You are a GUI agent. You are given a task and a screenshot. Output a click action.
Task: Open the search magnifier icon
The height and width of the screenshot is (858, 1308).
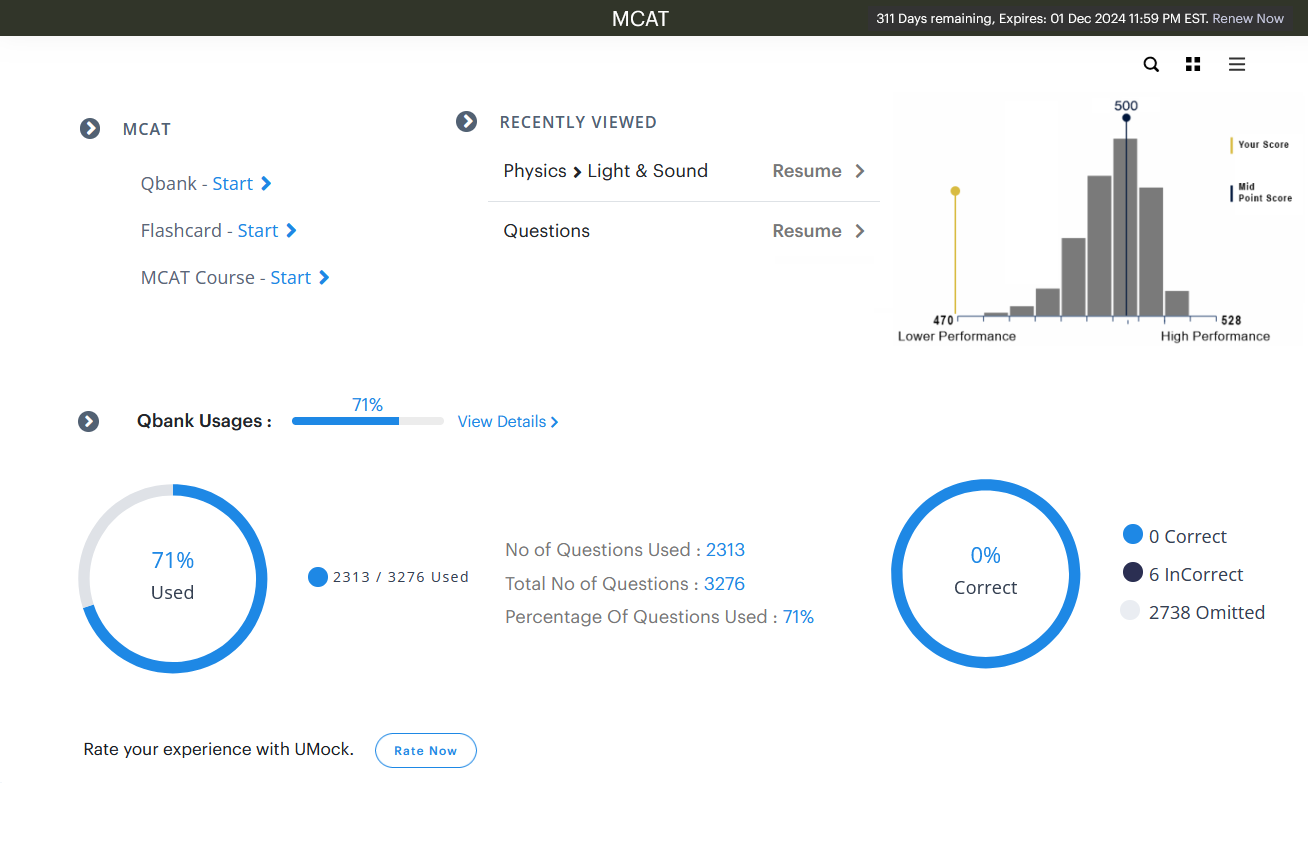tap(1151, 64)
